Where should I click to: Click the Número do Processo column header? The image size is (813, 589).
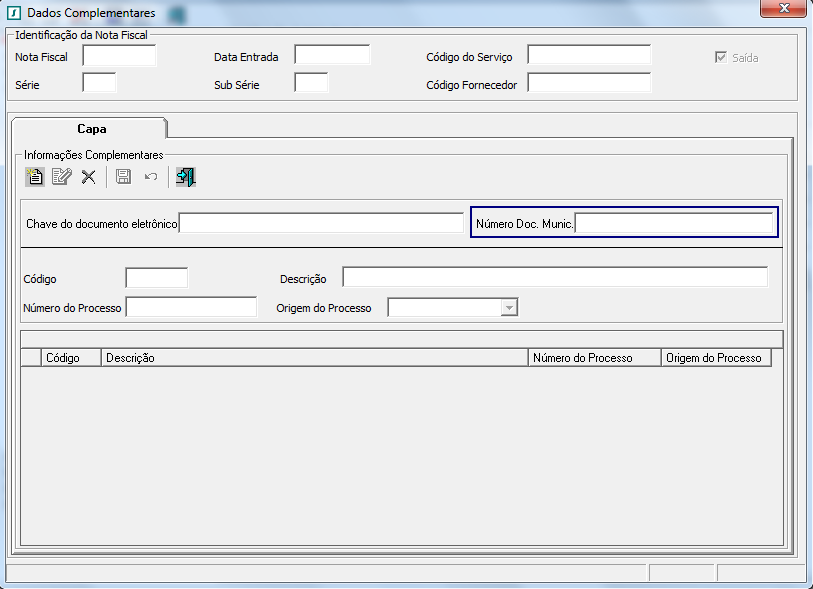[x=594, y=358]
